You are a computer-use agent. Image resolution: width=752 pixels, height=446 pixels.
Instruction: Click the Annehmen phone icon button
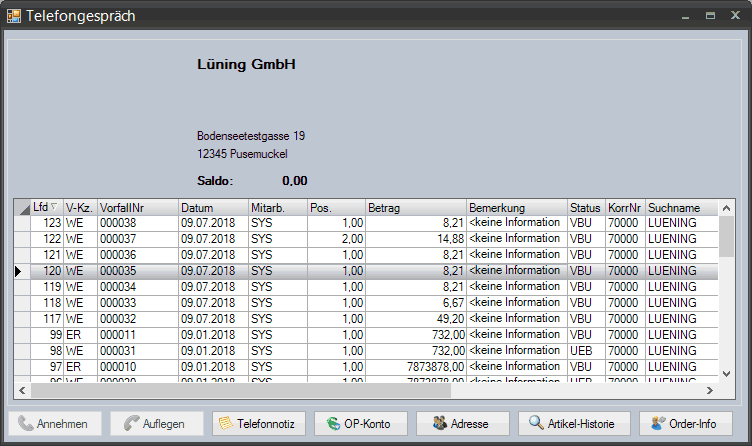(25, 424)
